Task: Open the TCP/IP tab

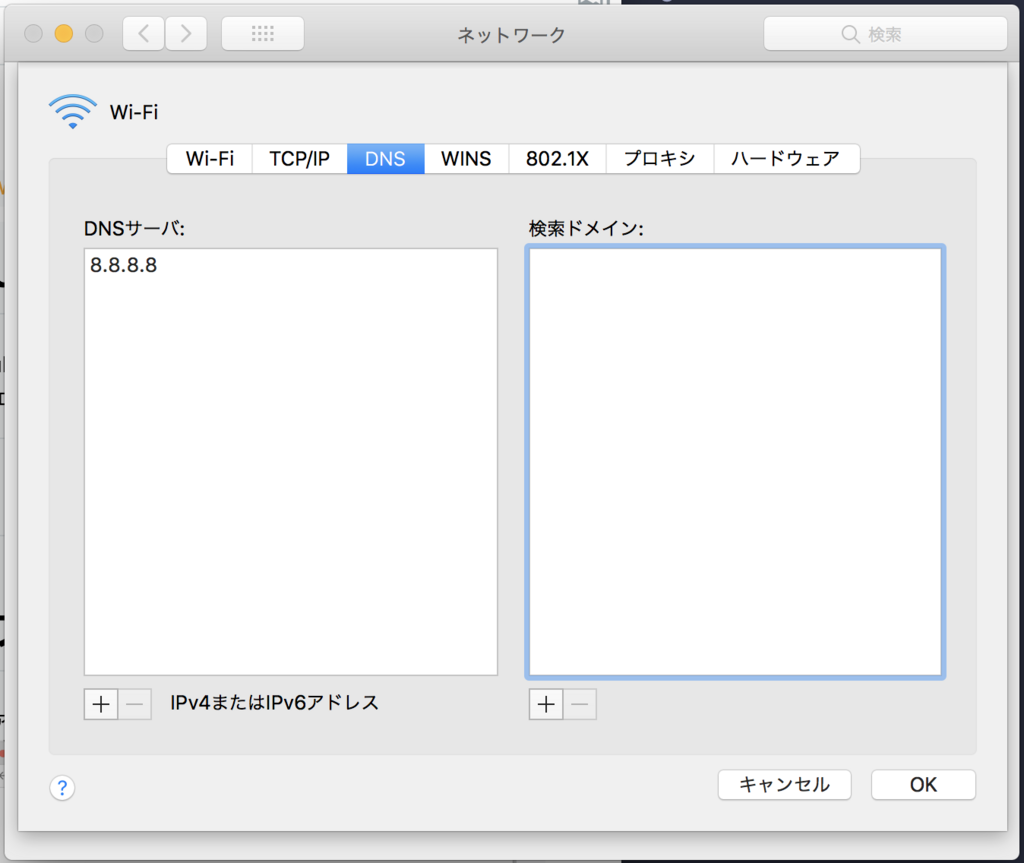Action: 300,159
